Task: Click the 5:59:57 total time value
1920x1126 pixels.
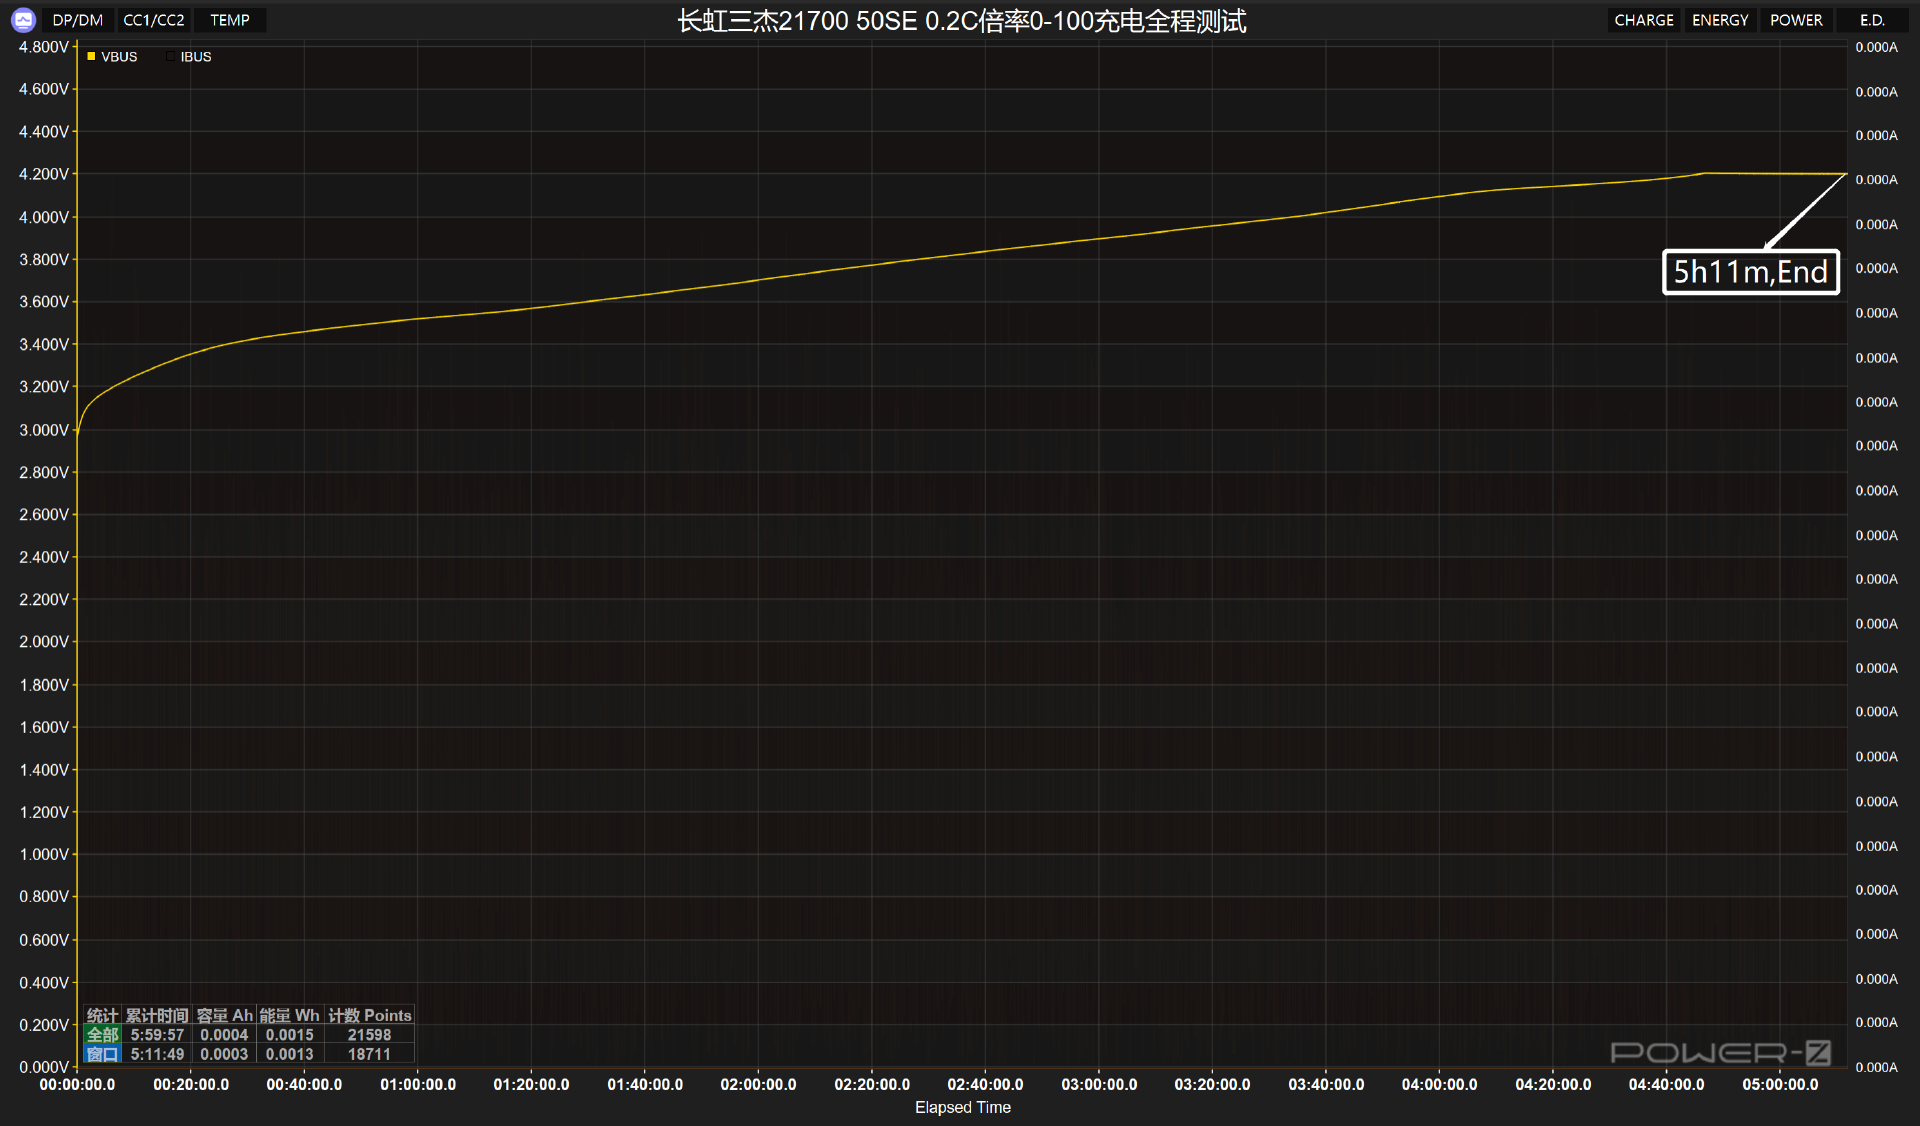Action: [157, 1035]
